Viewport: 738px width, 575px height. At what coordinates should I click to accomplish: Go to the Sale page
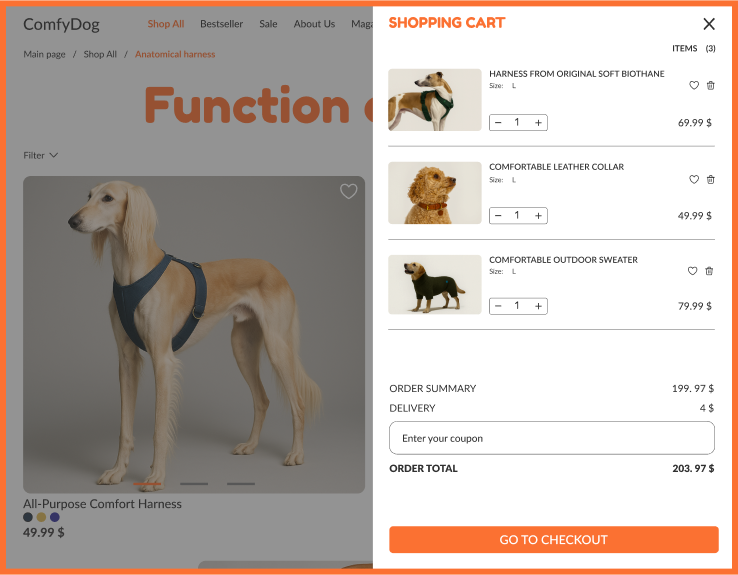(x=268, y=24)
